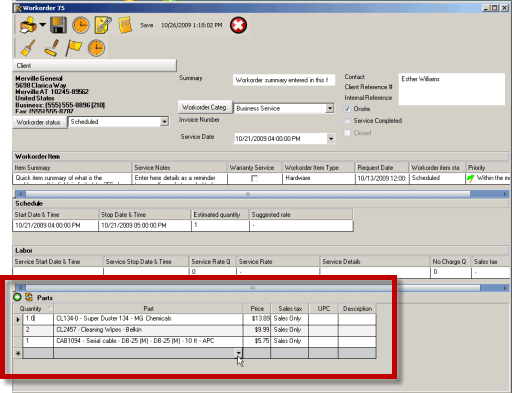Click right arrow of Workorder Item scrollbar
The height and width of the screenshot is (393, 512).
point(505,194)
